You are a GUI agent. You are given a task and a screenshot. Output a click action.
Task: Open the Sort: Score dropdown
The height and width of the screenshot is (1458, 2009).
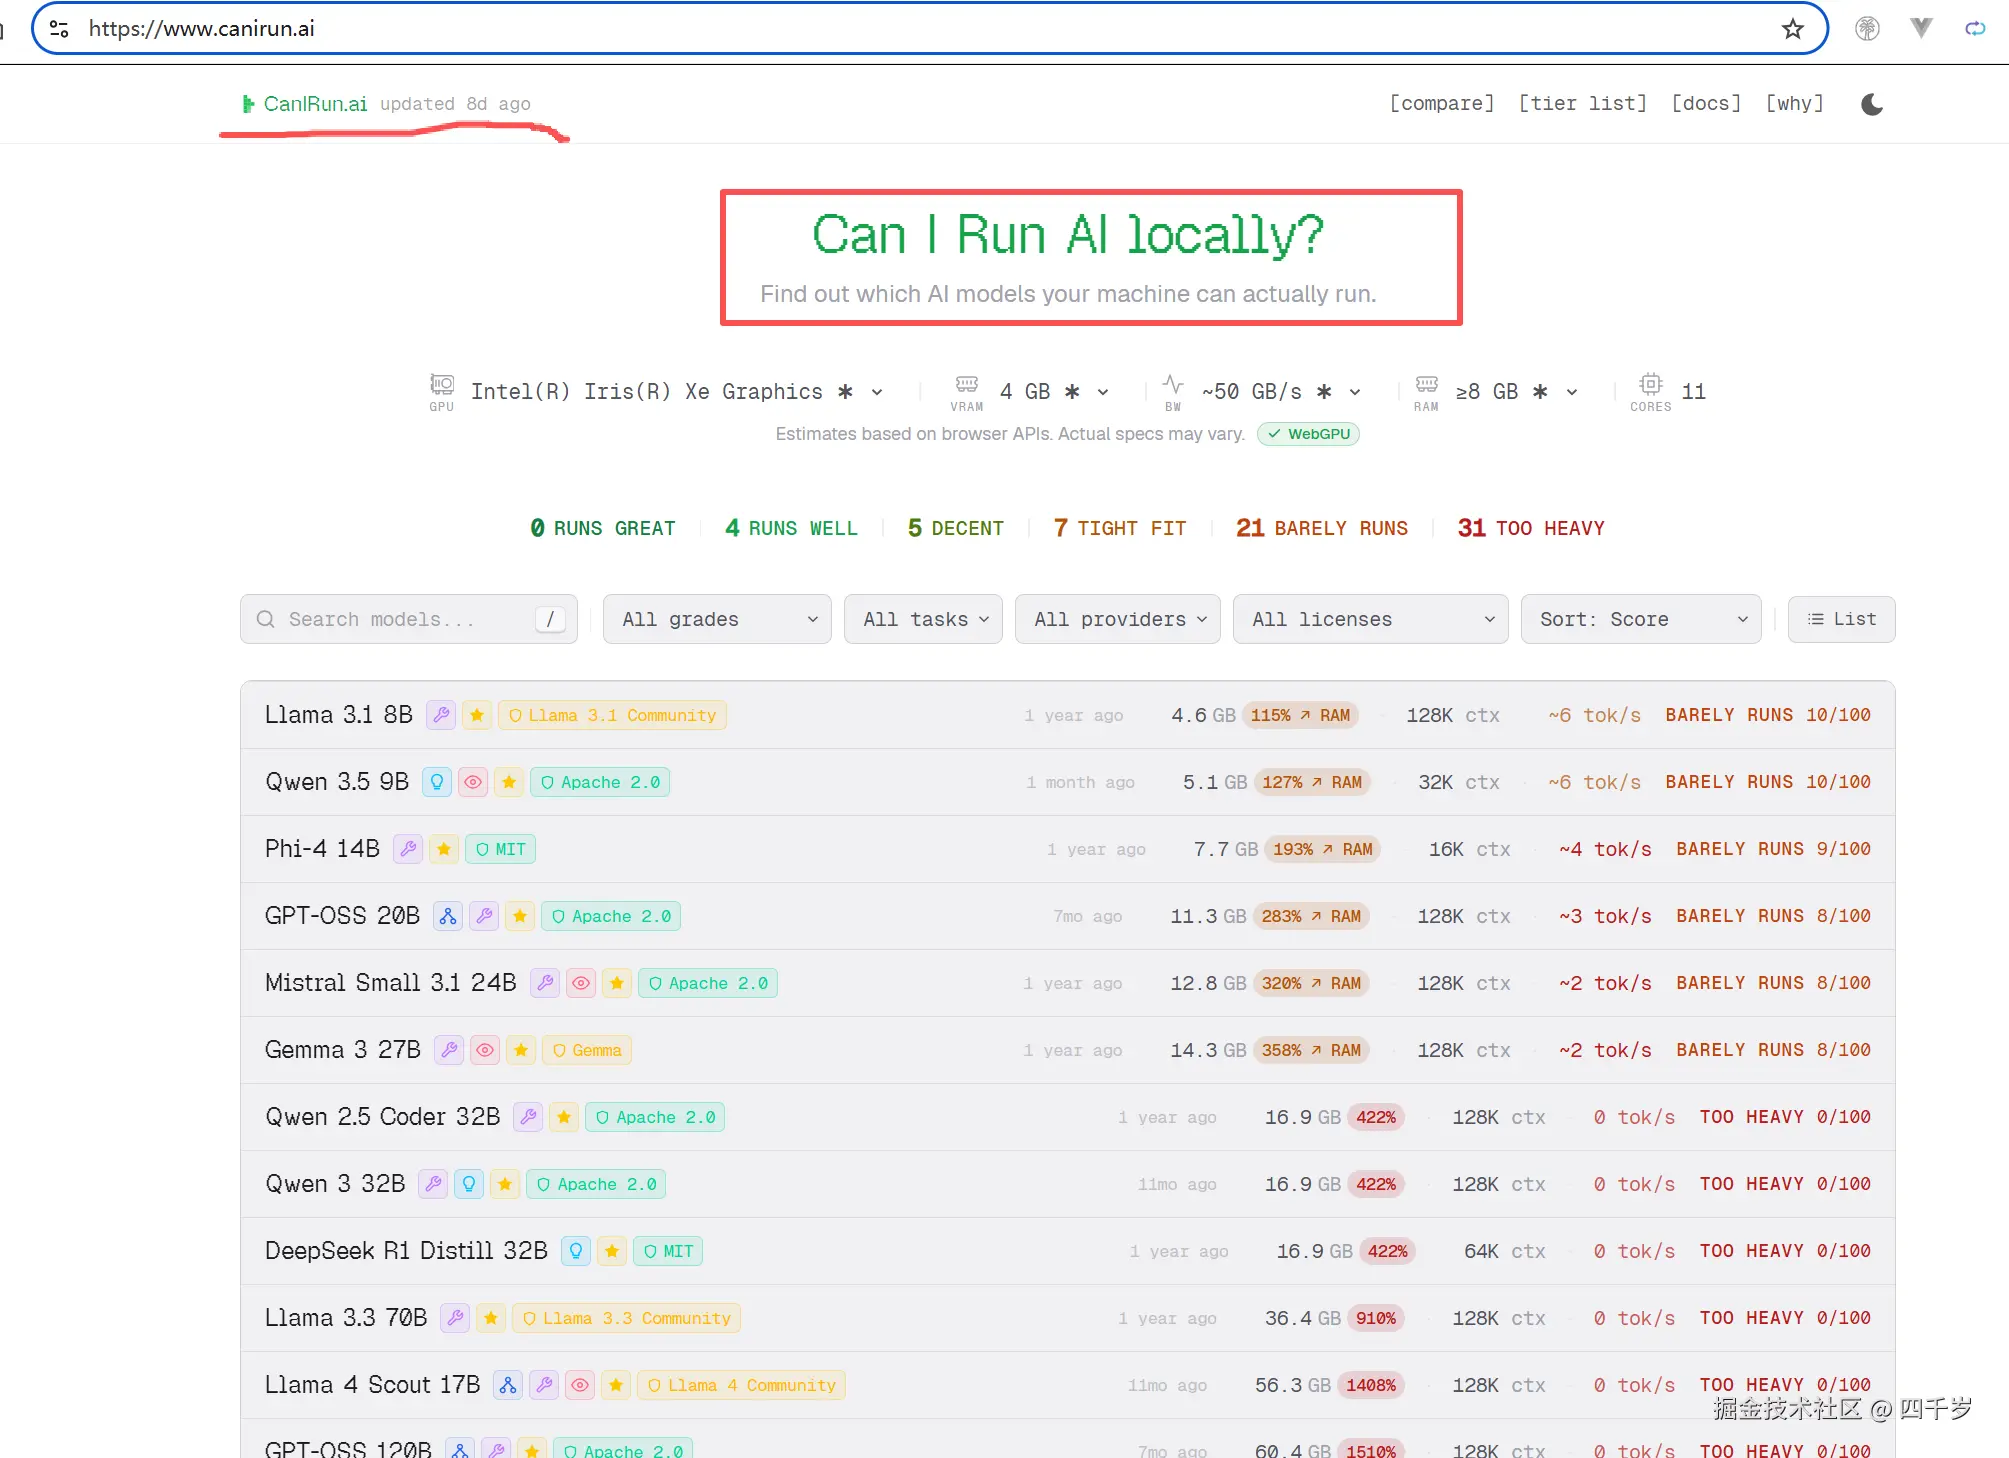[1641, 619]
